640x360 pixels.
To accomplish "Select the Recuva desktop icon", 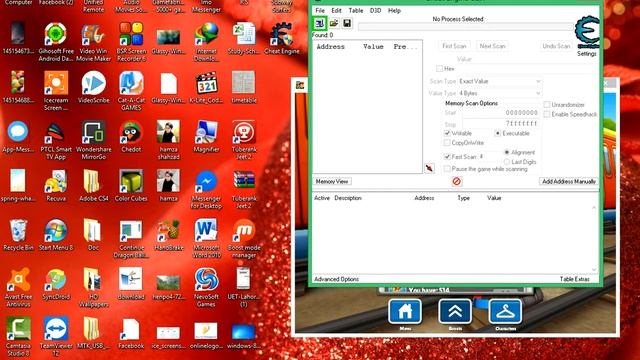I will pyautogui.click(x=56, y=186).
